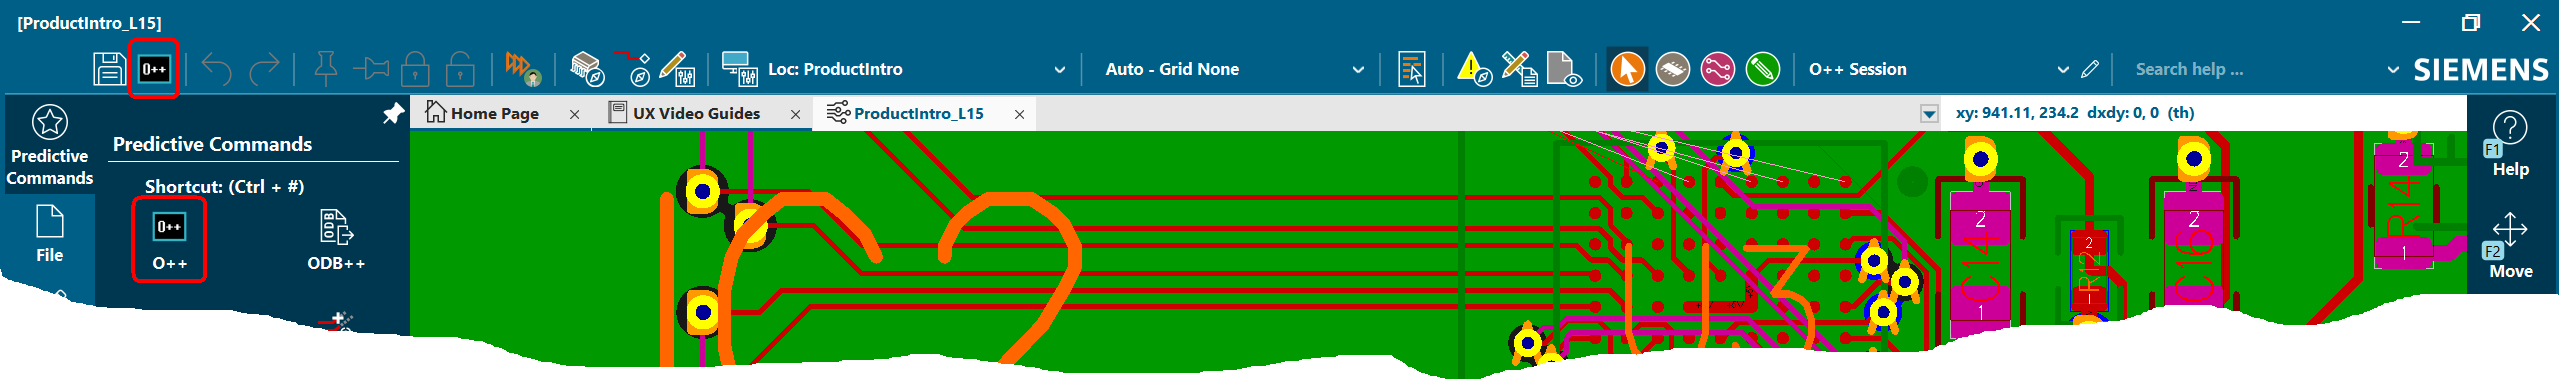Restore down the application window
2559x390 pixels.
pyautogui.click(x=2470, y=22)
